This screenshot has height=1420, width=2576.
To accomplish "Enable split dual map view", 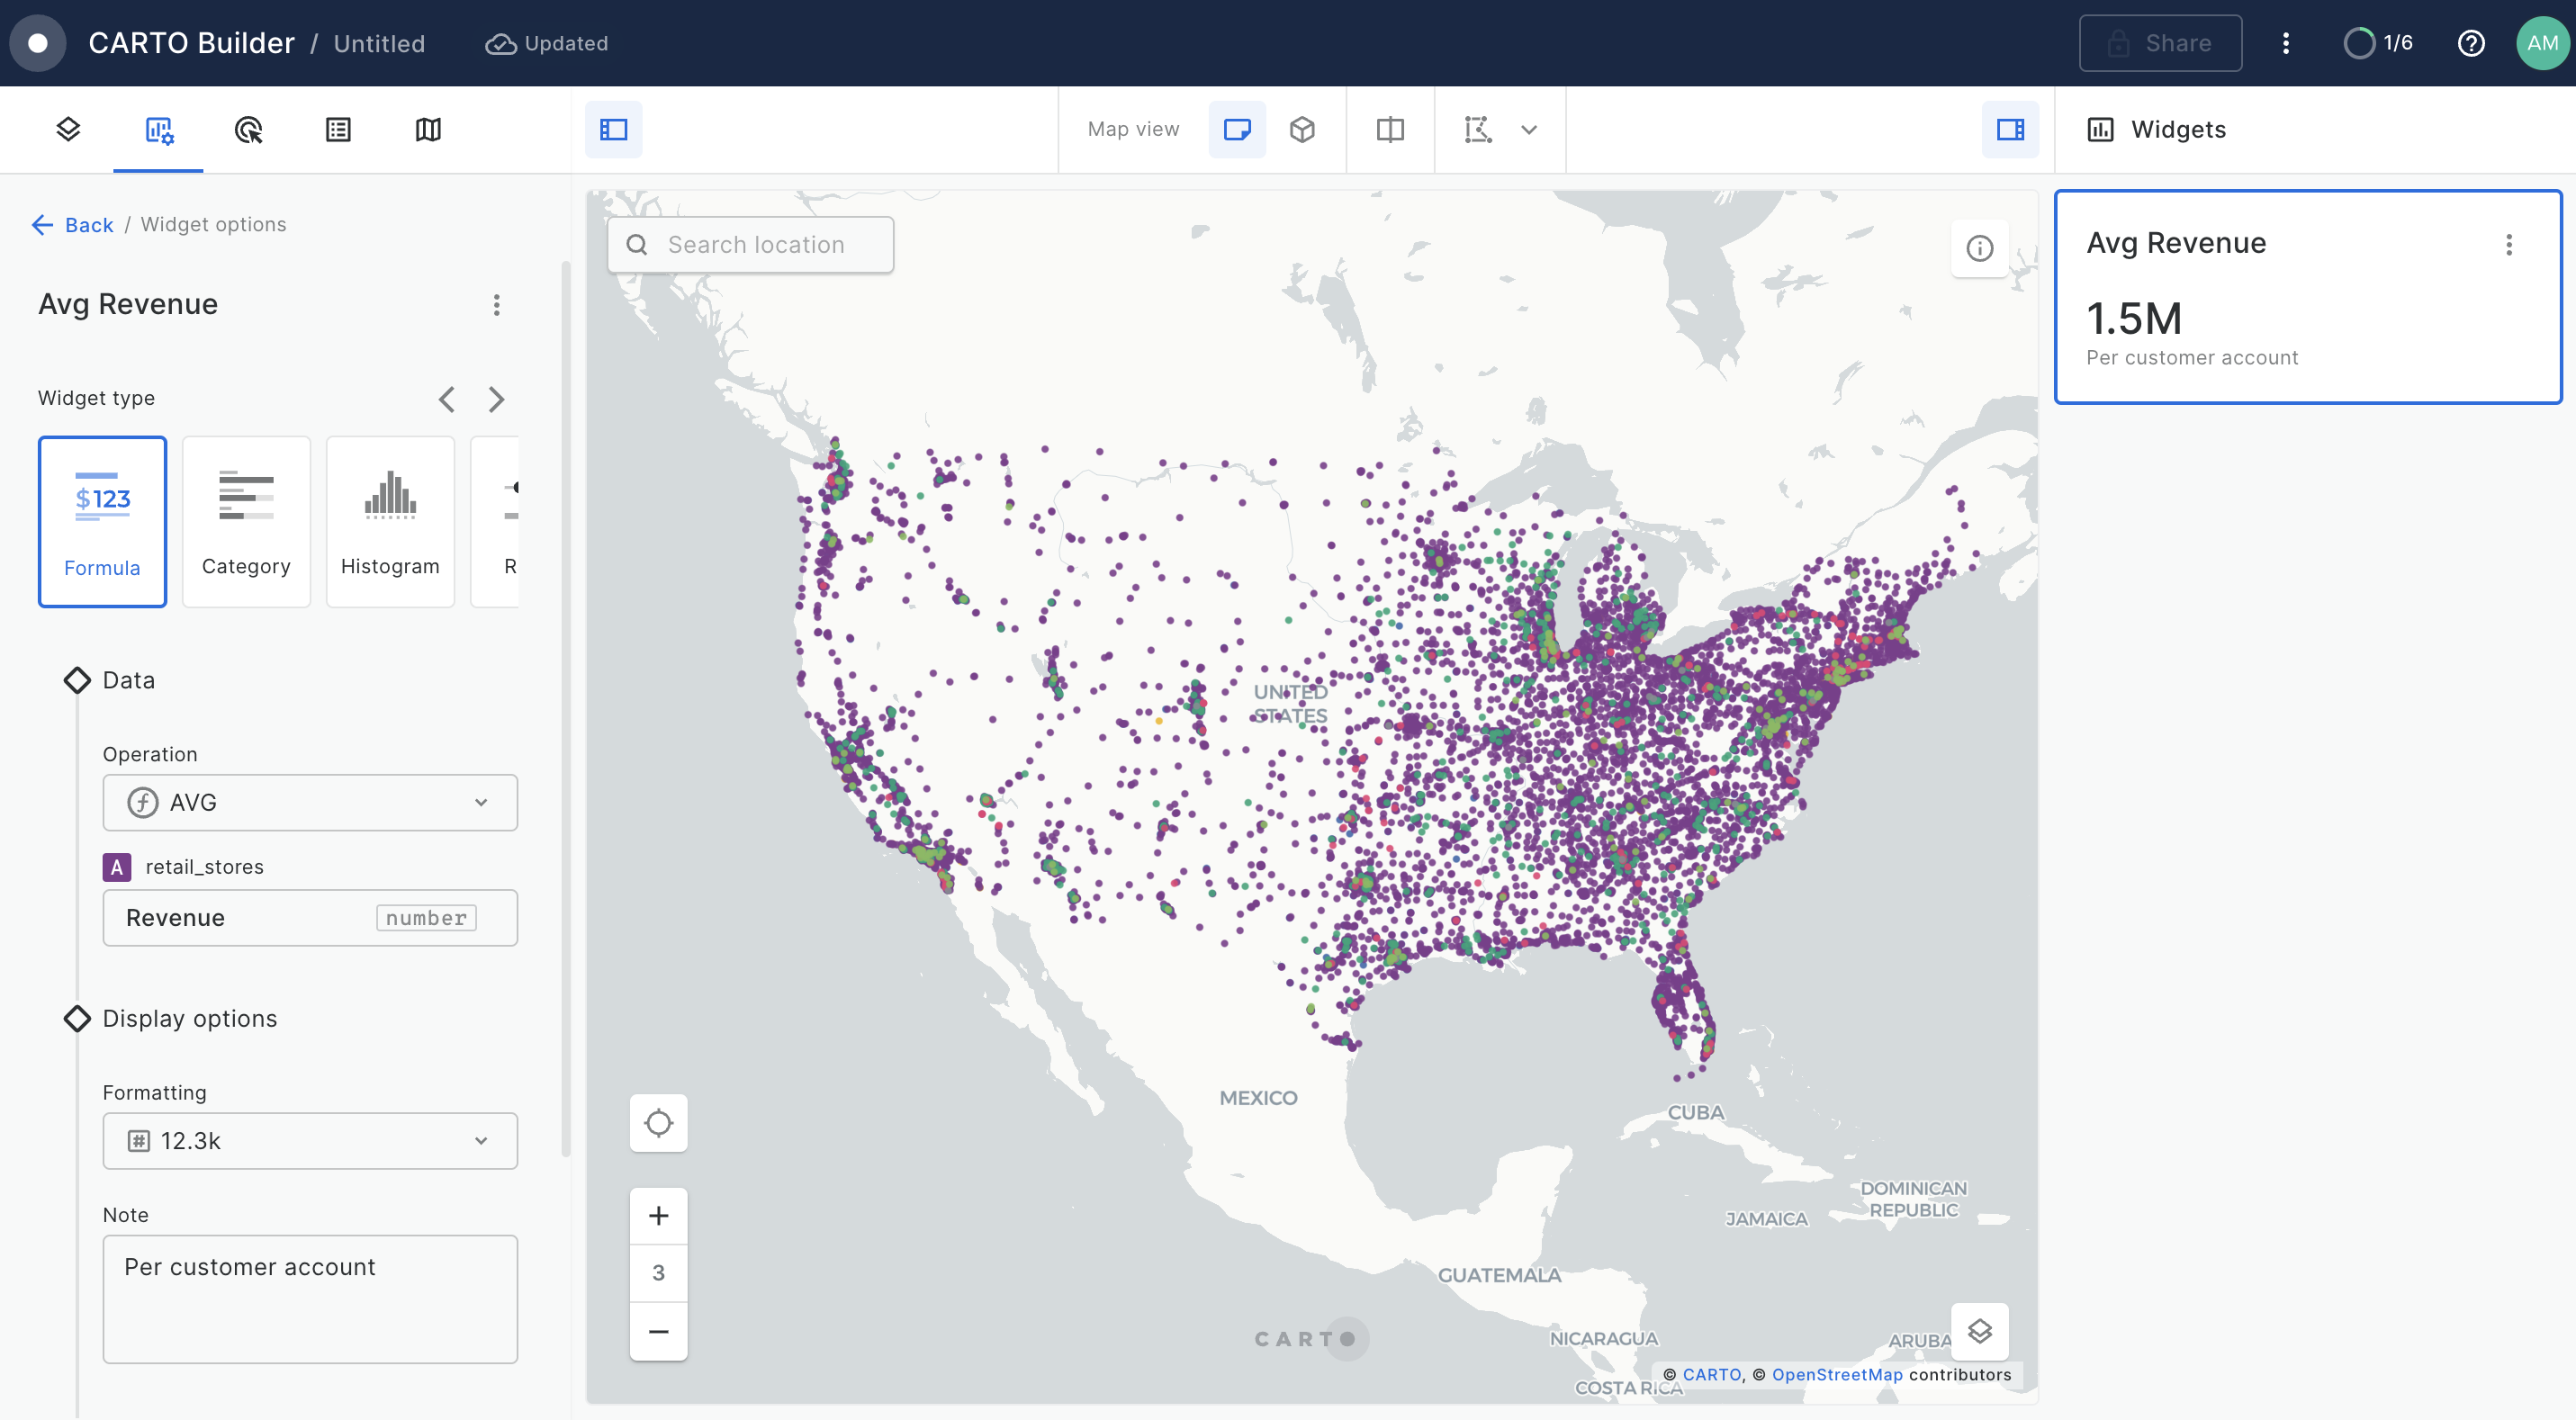I will [x=1390, y=129].
